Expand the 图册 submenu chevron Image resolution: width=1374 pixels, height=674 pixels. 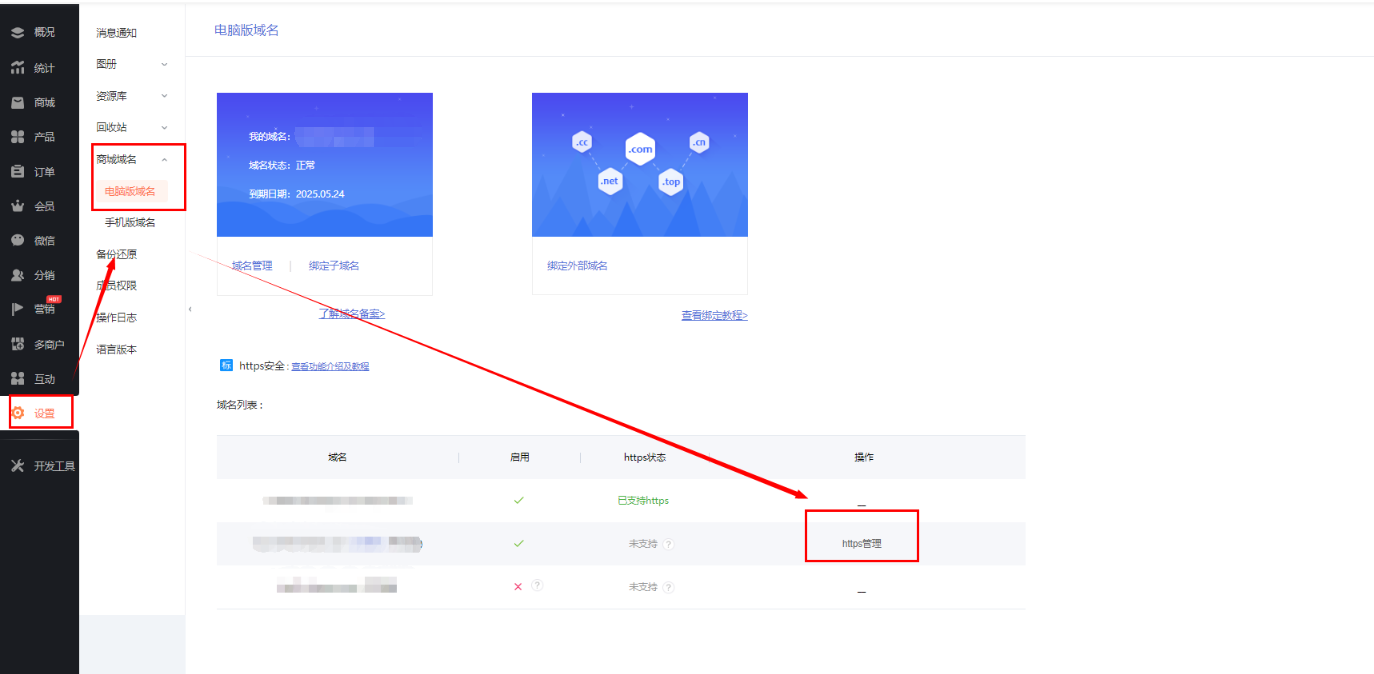[165, 64]
